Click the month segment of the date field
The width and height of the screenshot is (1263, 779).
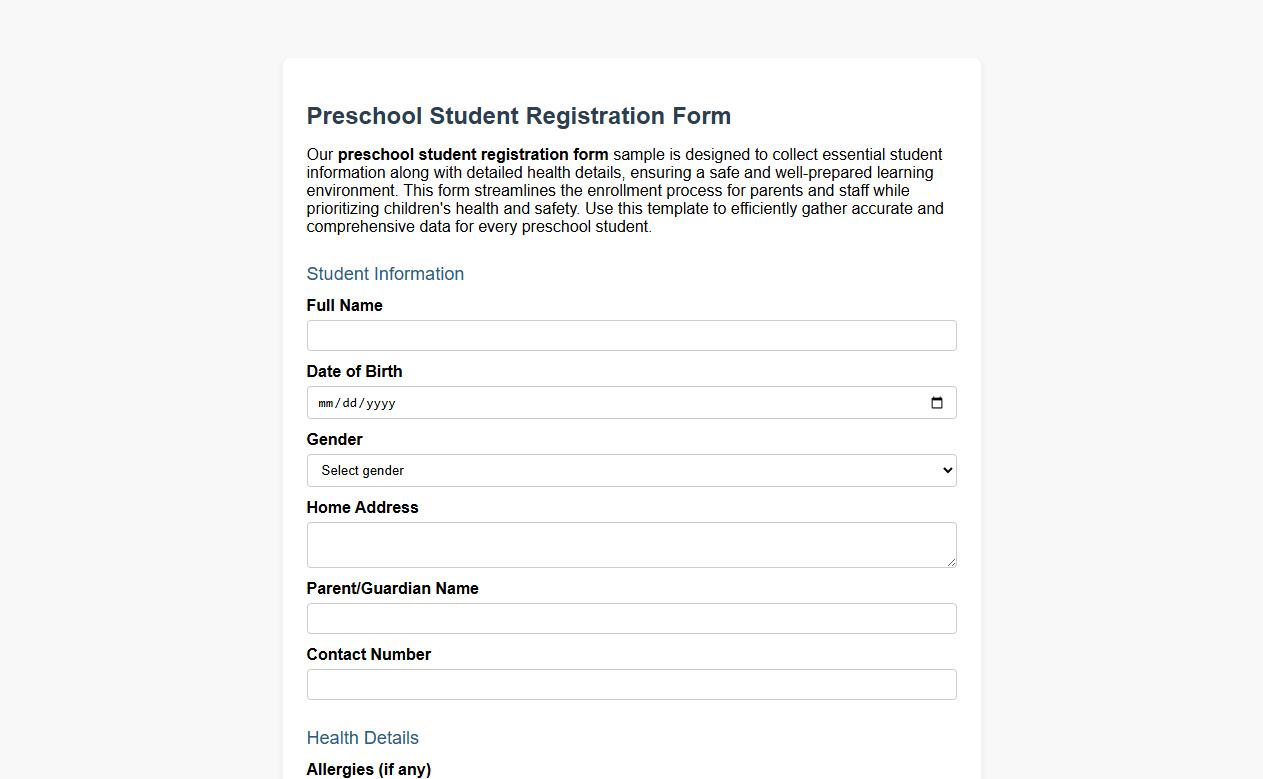point(325,403)
